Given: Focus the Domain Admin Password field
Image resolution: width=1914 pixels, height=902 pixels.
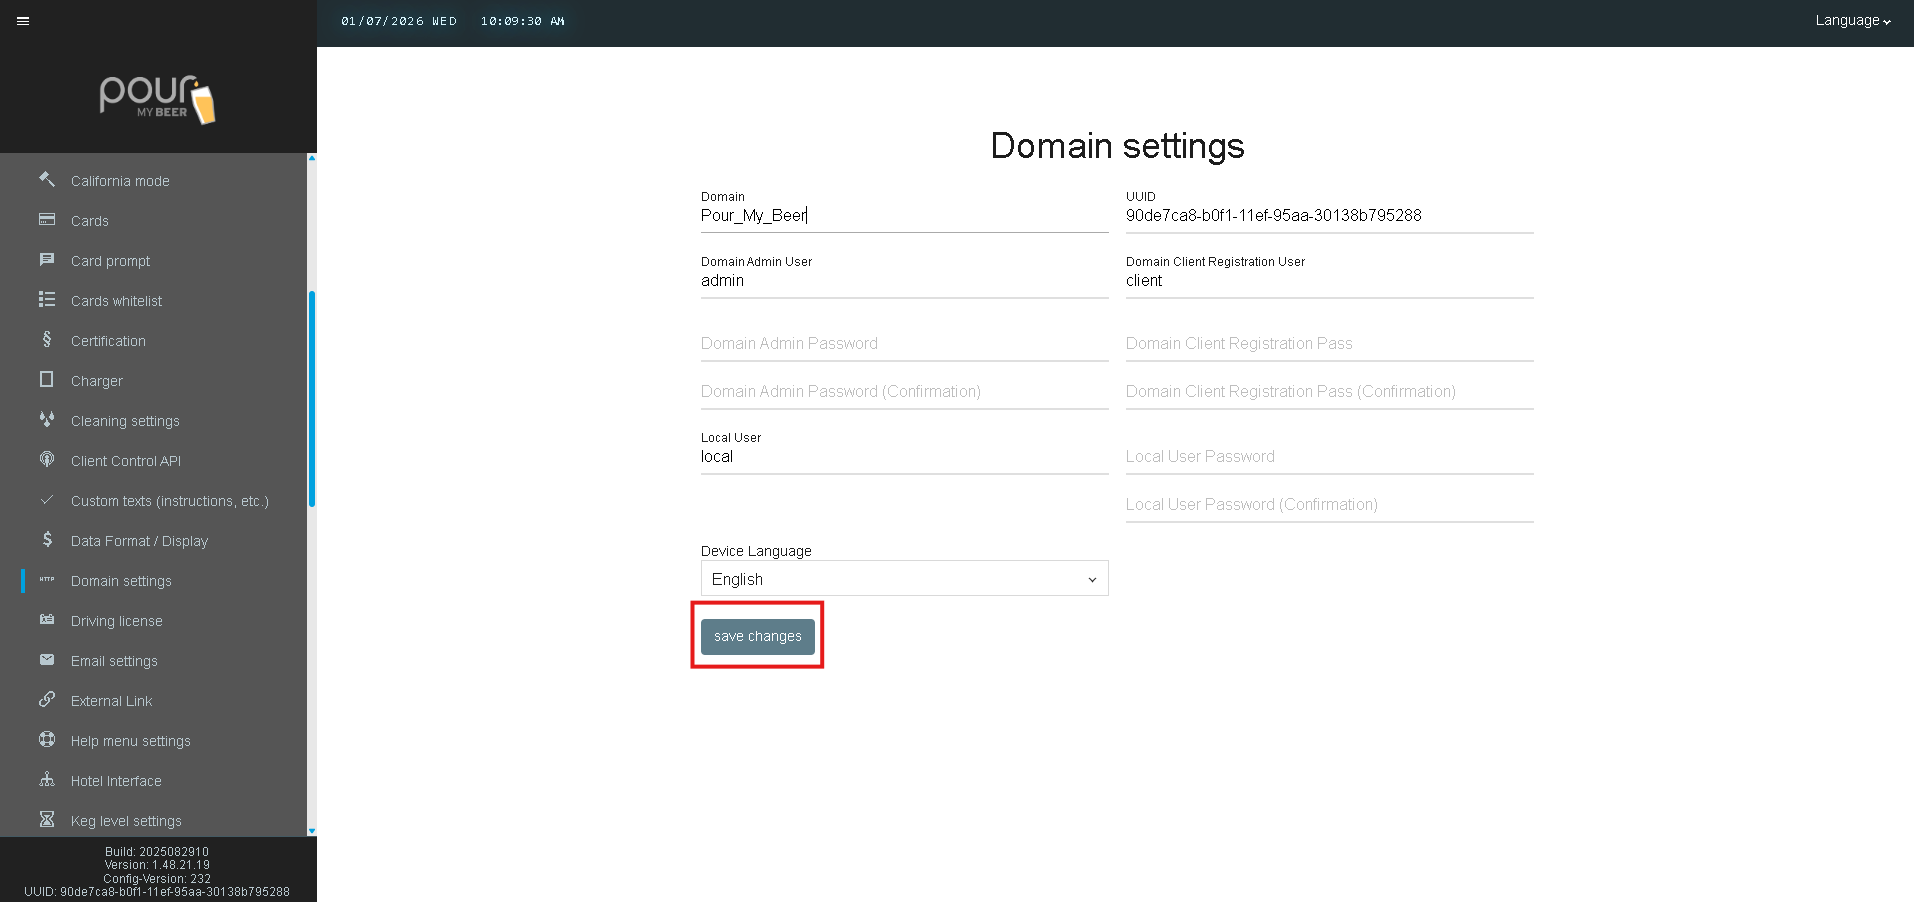Looking at the screenshot, I should click(904, 344).
